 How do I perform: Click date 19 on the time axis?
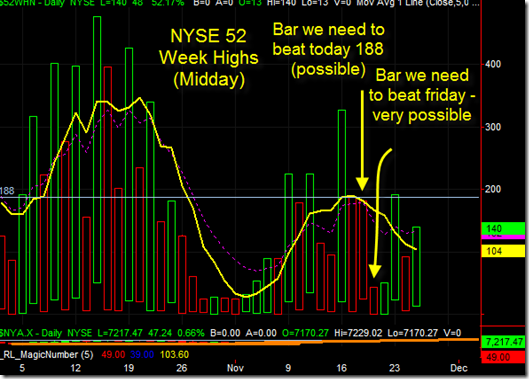pyautogui.click(x=129, y=368)
